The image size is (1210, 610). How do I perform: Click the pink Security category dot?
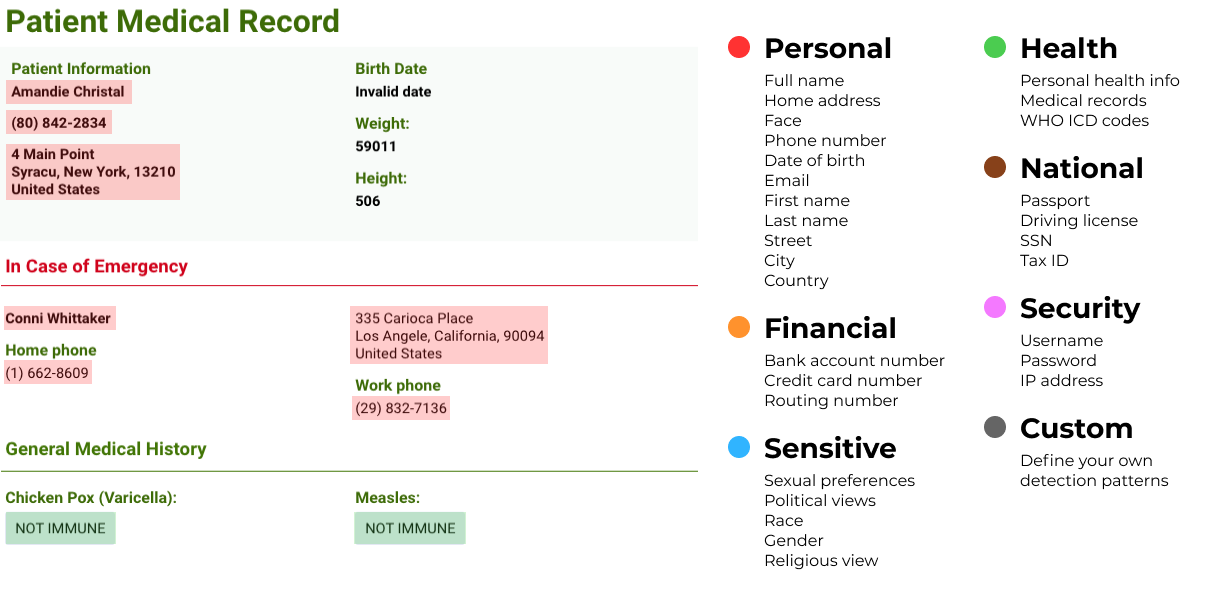pos(995,307)
